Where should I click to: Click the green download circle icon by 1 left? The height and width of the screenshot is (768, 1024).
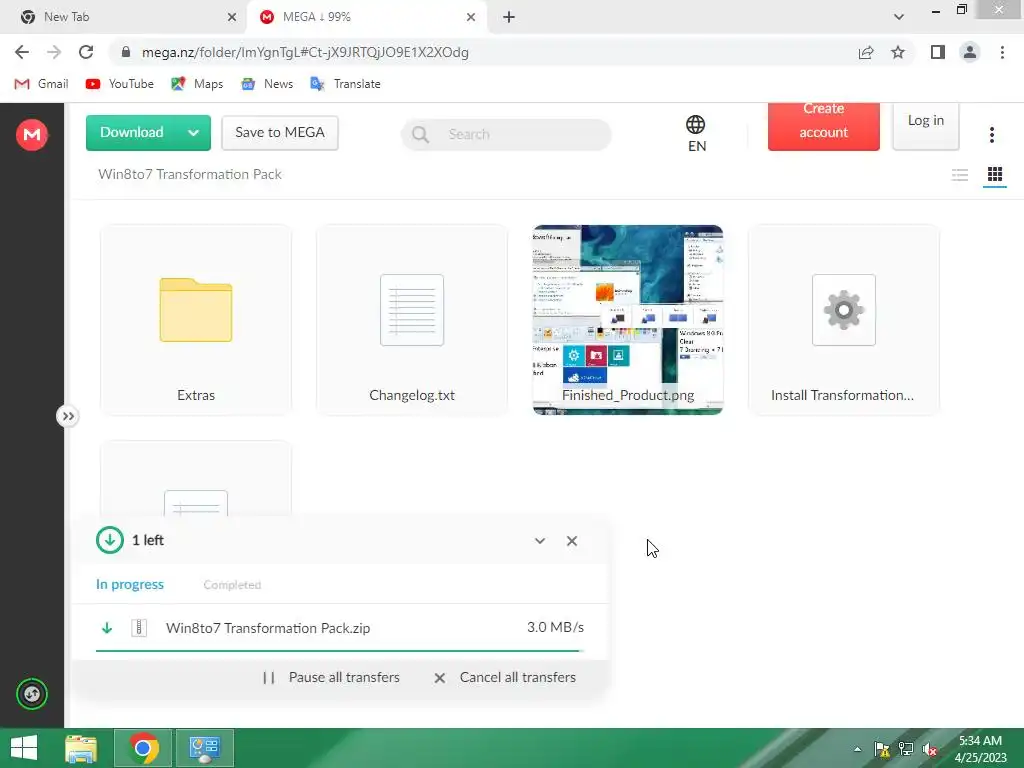pos(110,540)
